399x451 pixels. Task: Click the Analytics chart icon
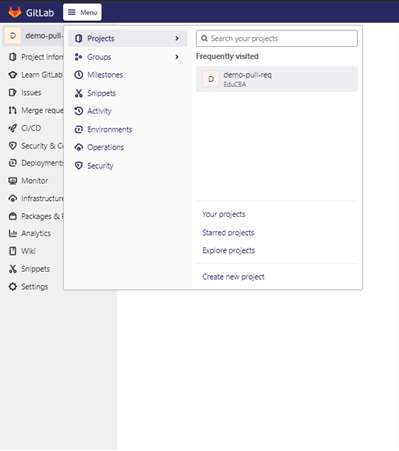coord(13,233)
